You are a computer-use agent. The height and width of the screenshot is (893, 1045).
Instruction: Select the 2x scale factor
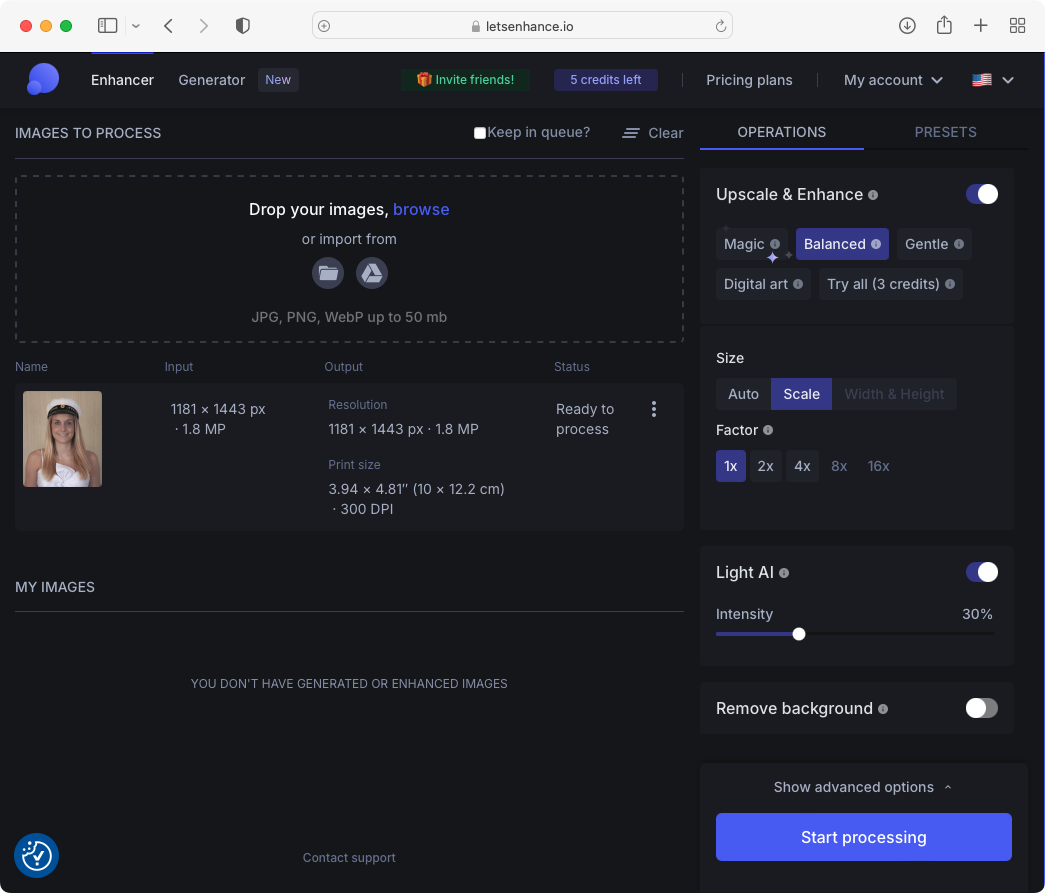point(765,466)
